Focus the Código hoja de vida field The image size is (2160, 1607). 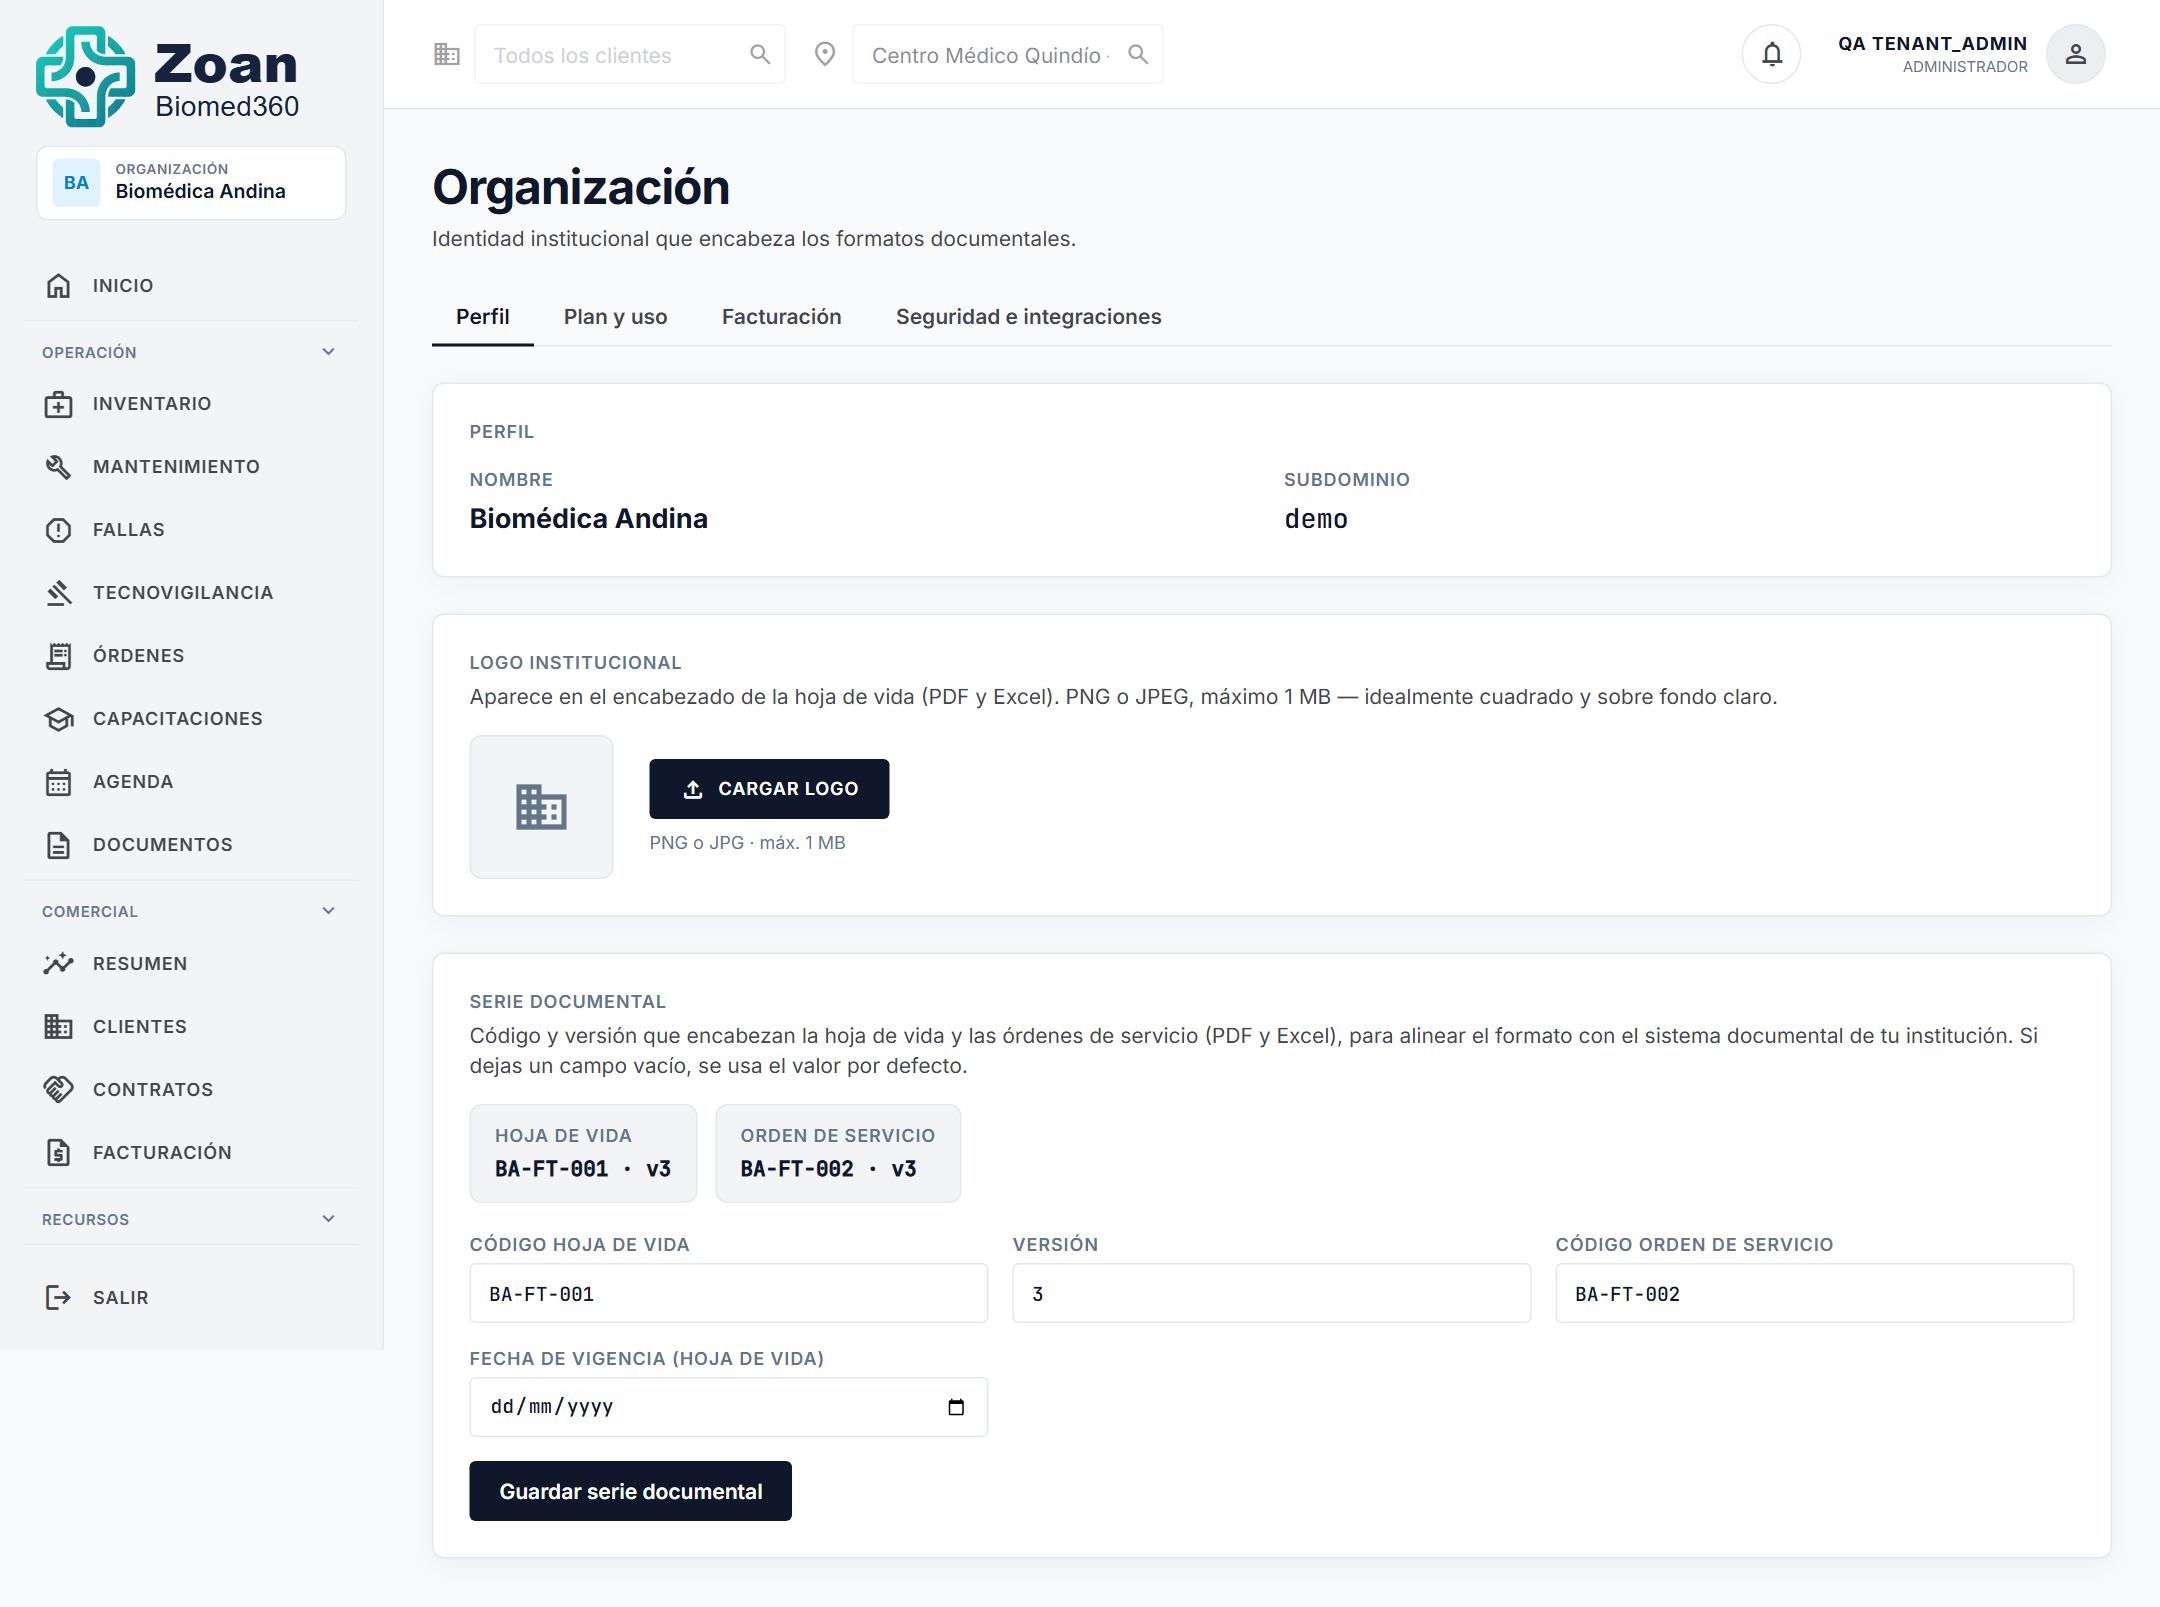tap(729, 1294)
